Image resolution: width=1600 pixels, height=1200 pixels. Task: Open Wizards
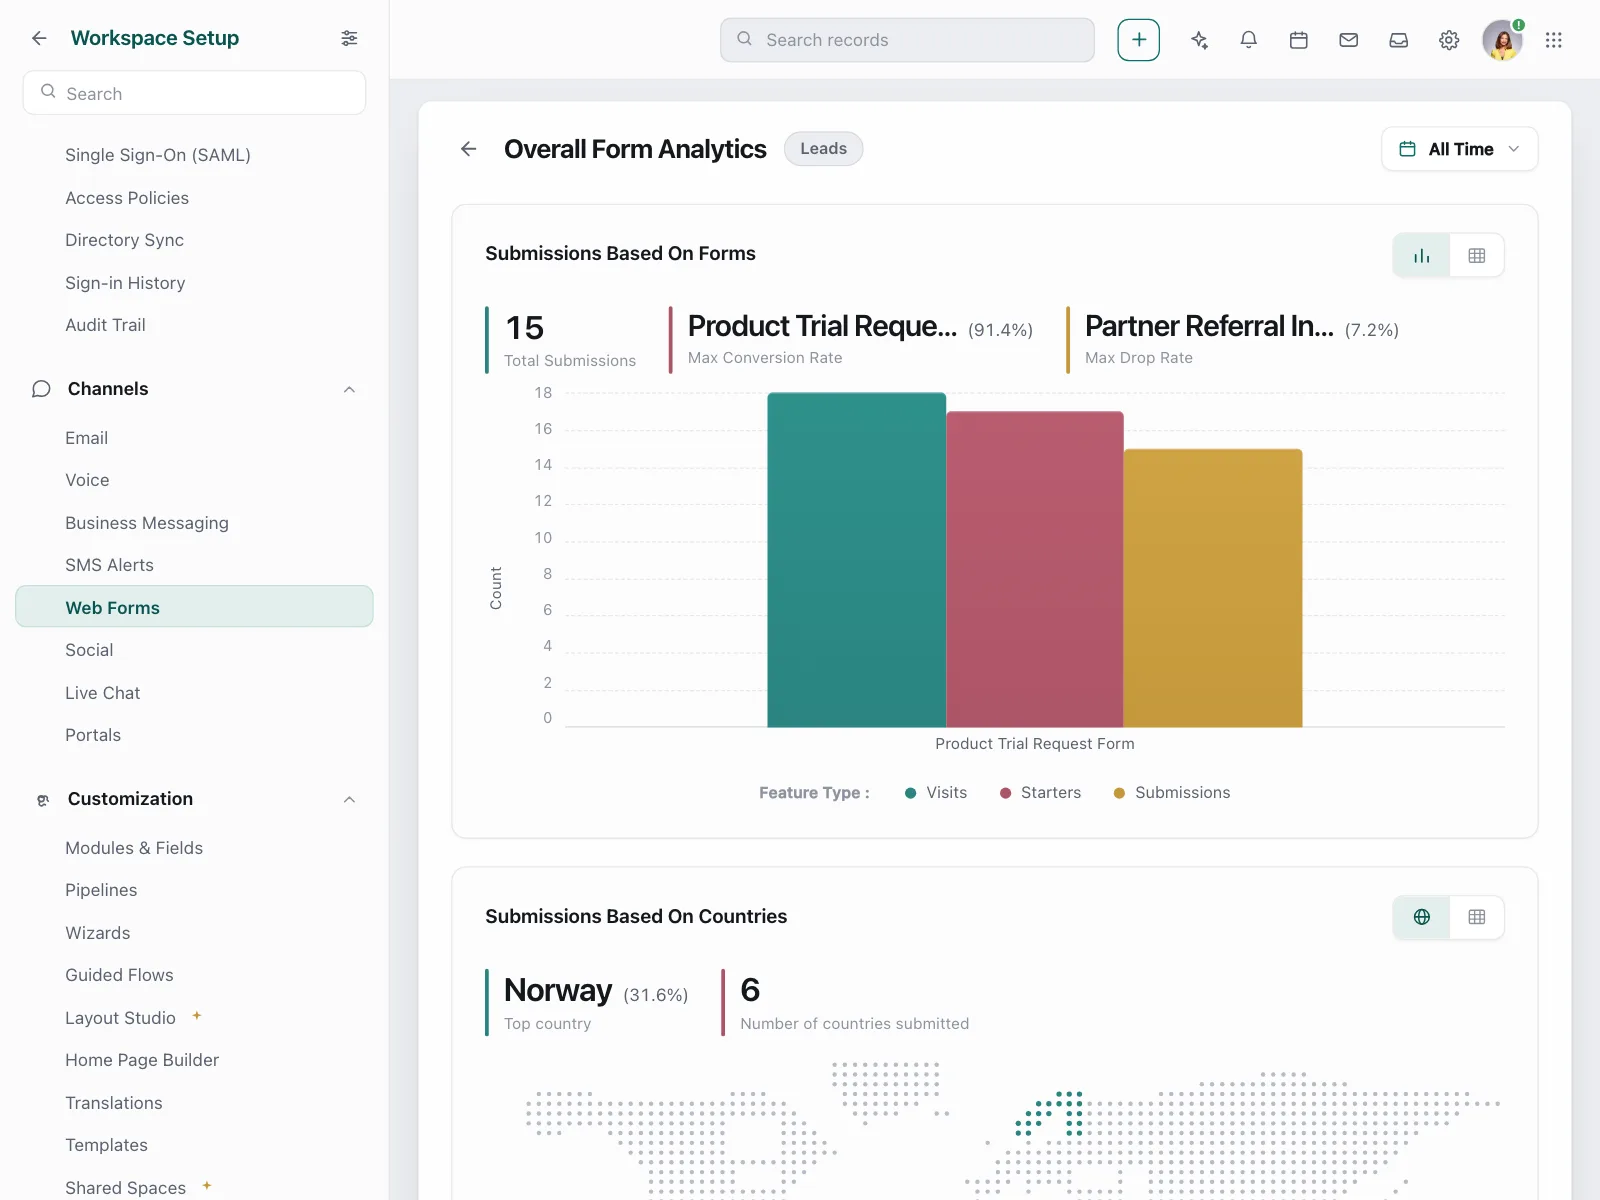pyautogui.click(x=98, y=933)
